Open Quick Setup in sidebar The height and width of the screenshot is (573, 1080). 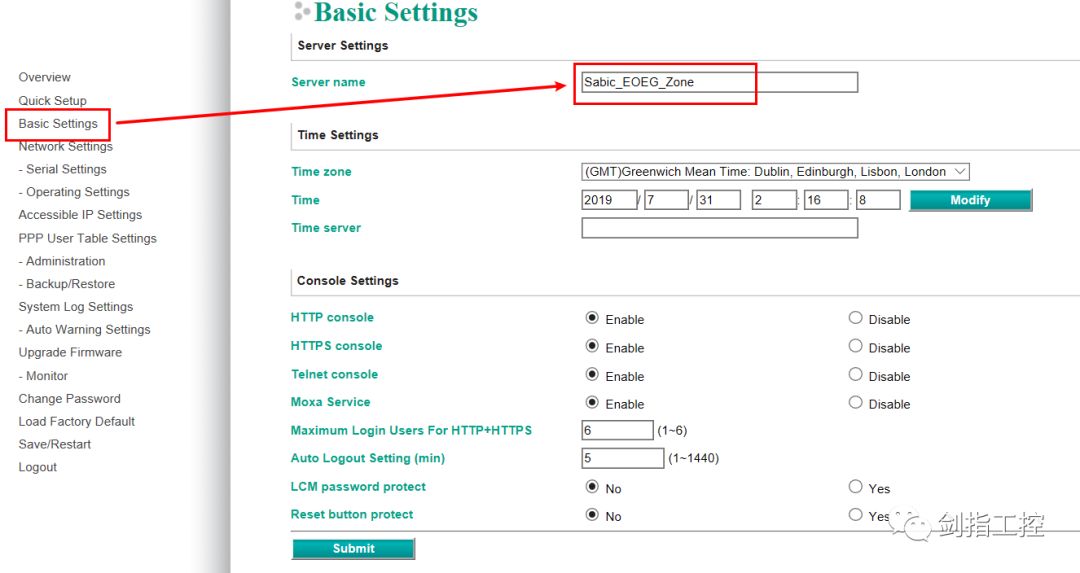(x=52, y=101)
